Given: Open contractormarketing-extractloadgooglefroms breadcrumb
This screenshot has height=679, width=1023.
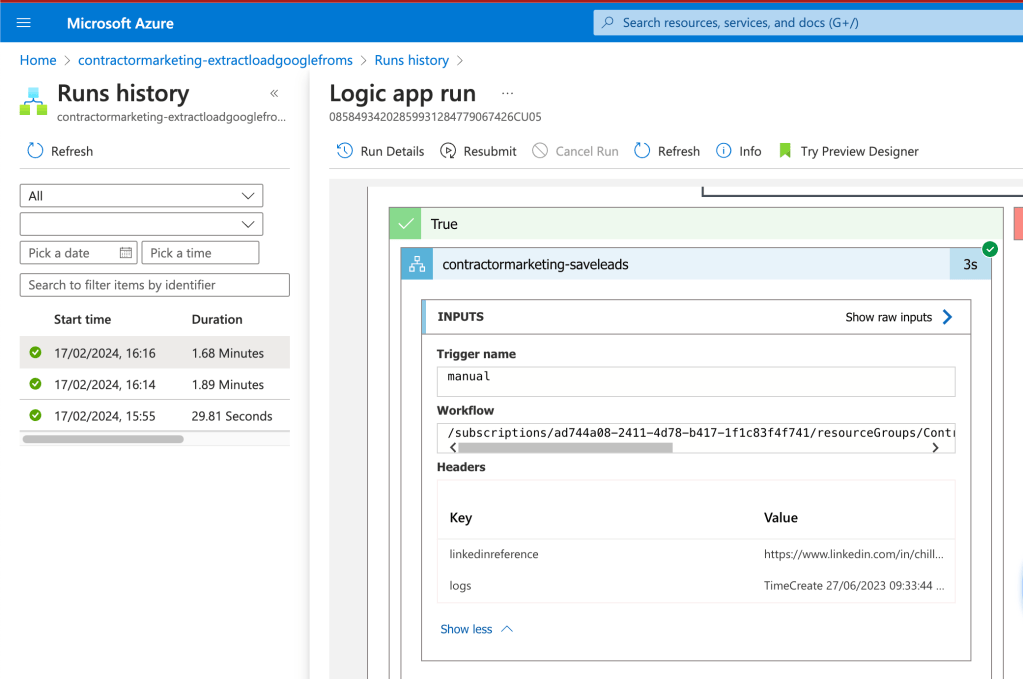Looking at the screenshot, I should [x=215, y=60].
